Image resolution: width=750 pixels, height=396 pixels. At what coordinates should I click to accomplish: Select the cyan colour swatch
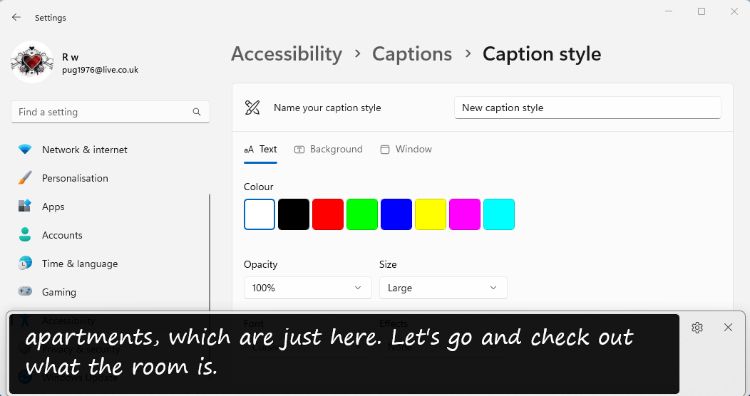click(x=499, y=214)
